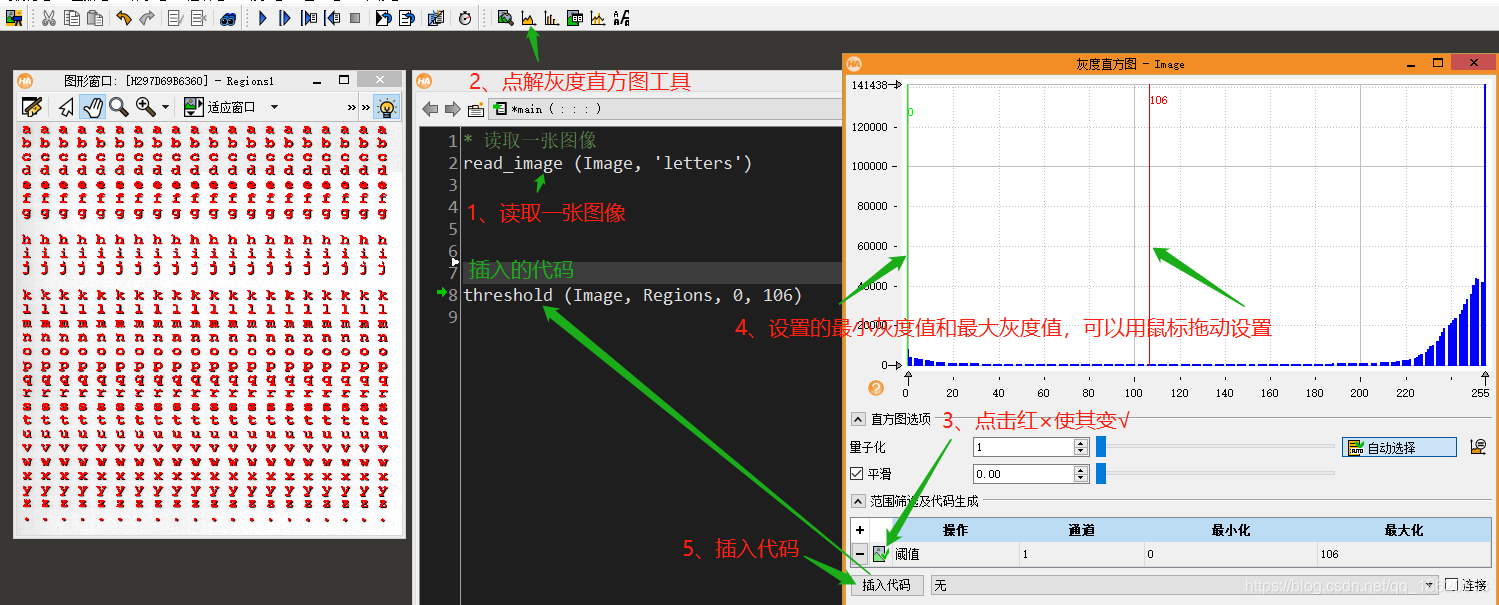Click the leftmost window-layout icon in main toolbar

tap(14, 18)
